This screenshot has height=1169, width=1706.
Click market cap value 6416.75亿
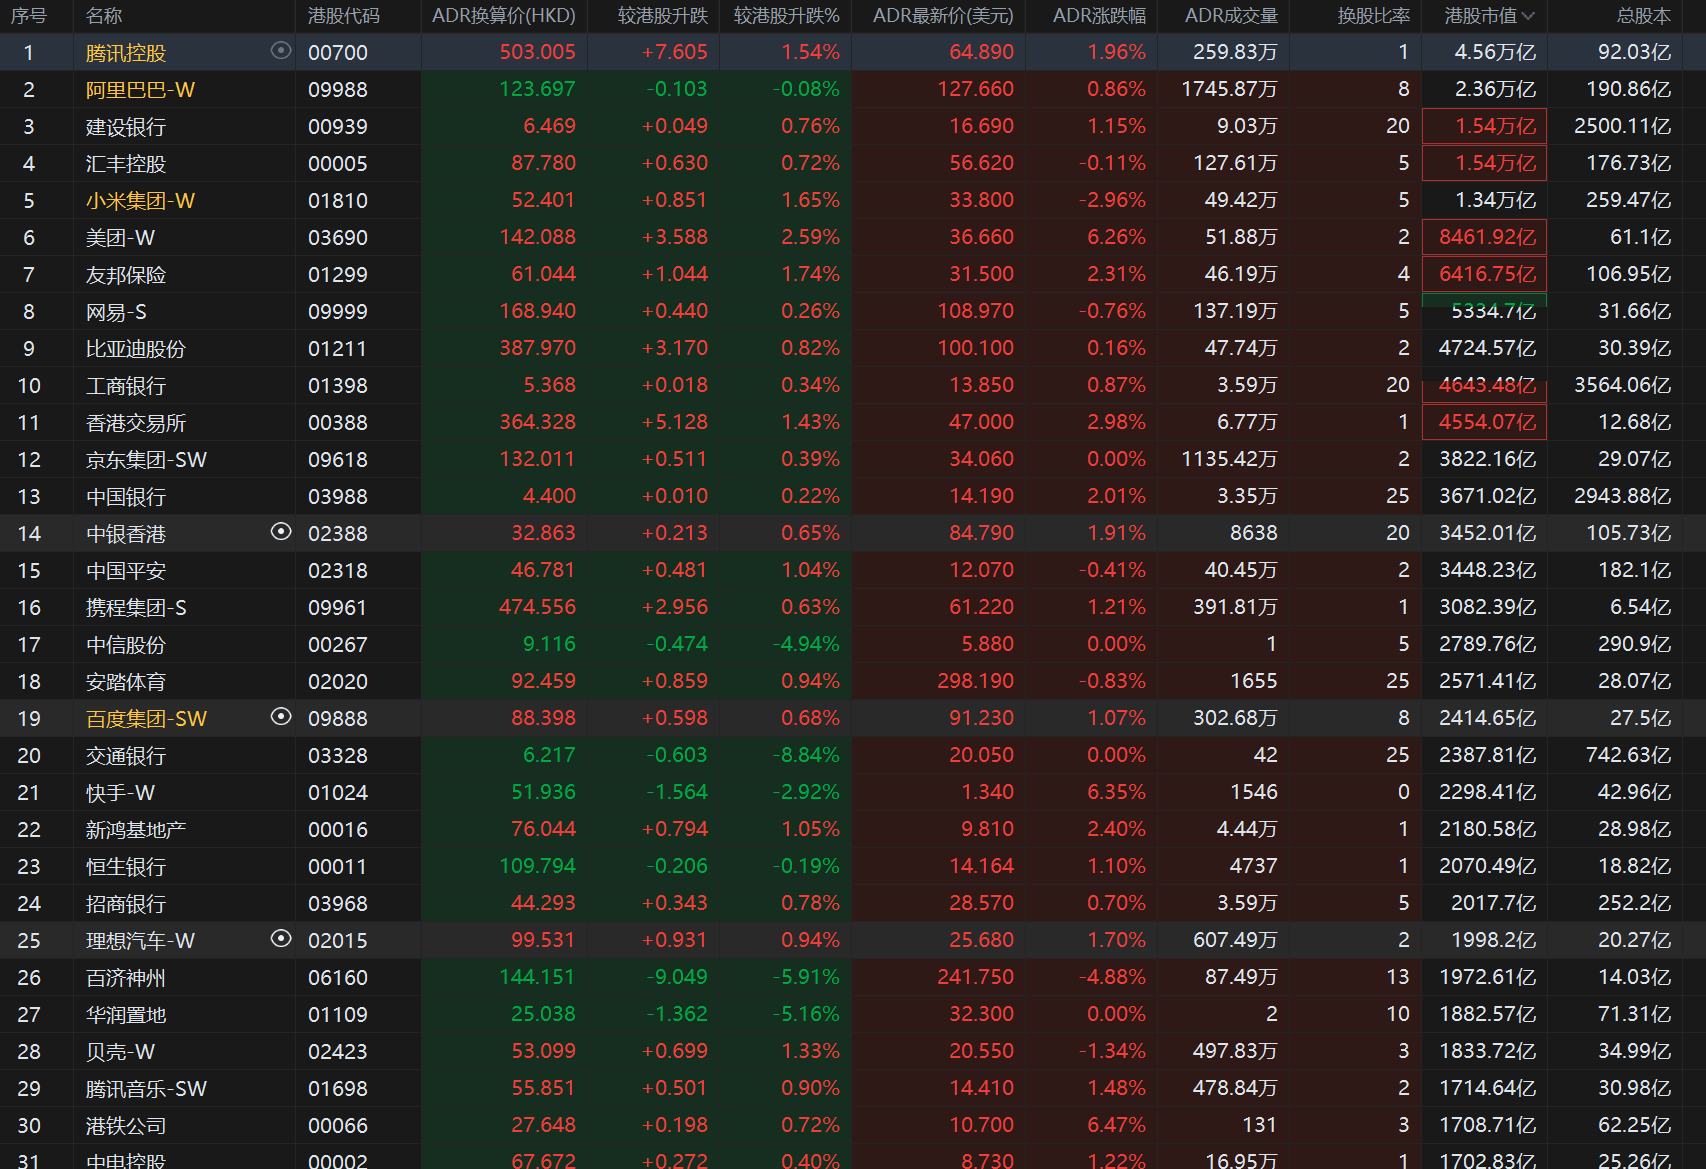coord(1487,274)
